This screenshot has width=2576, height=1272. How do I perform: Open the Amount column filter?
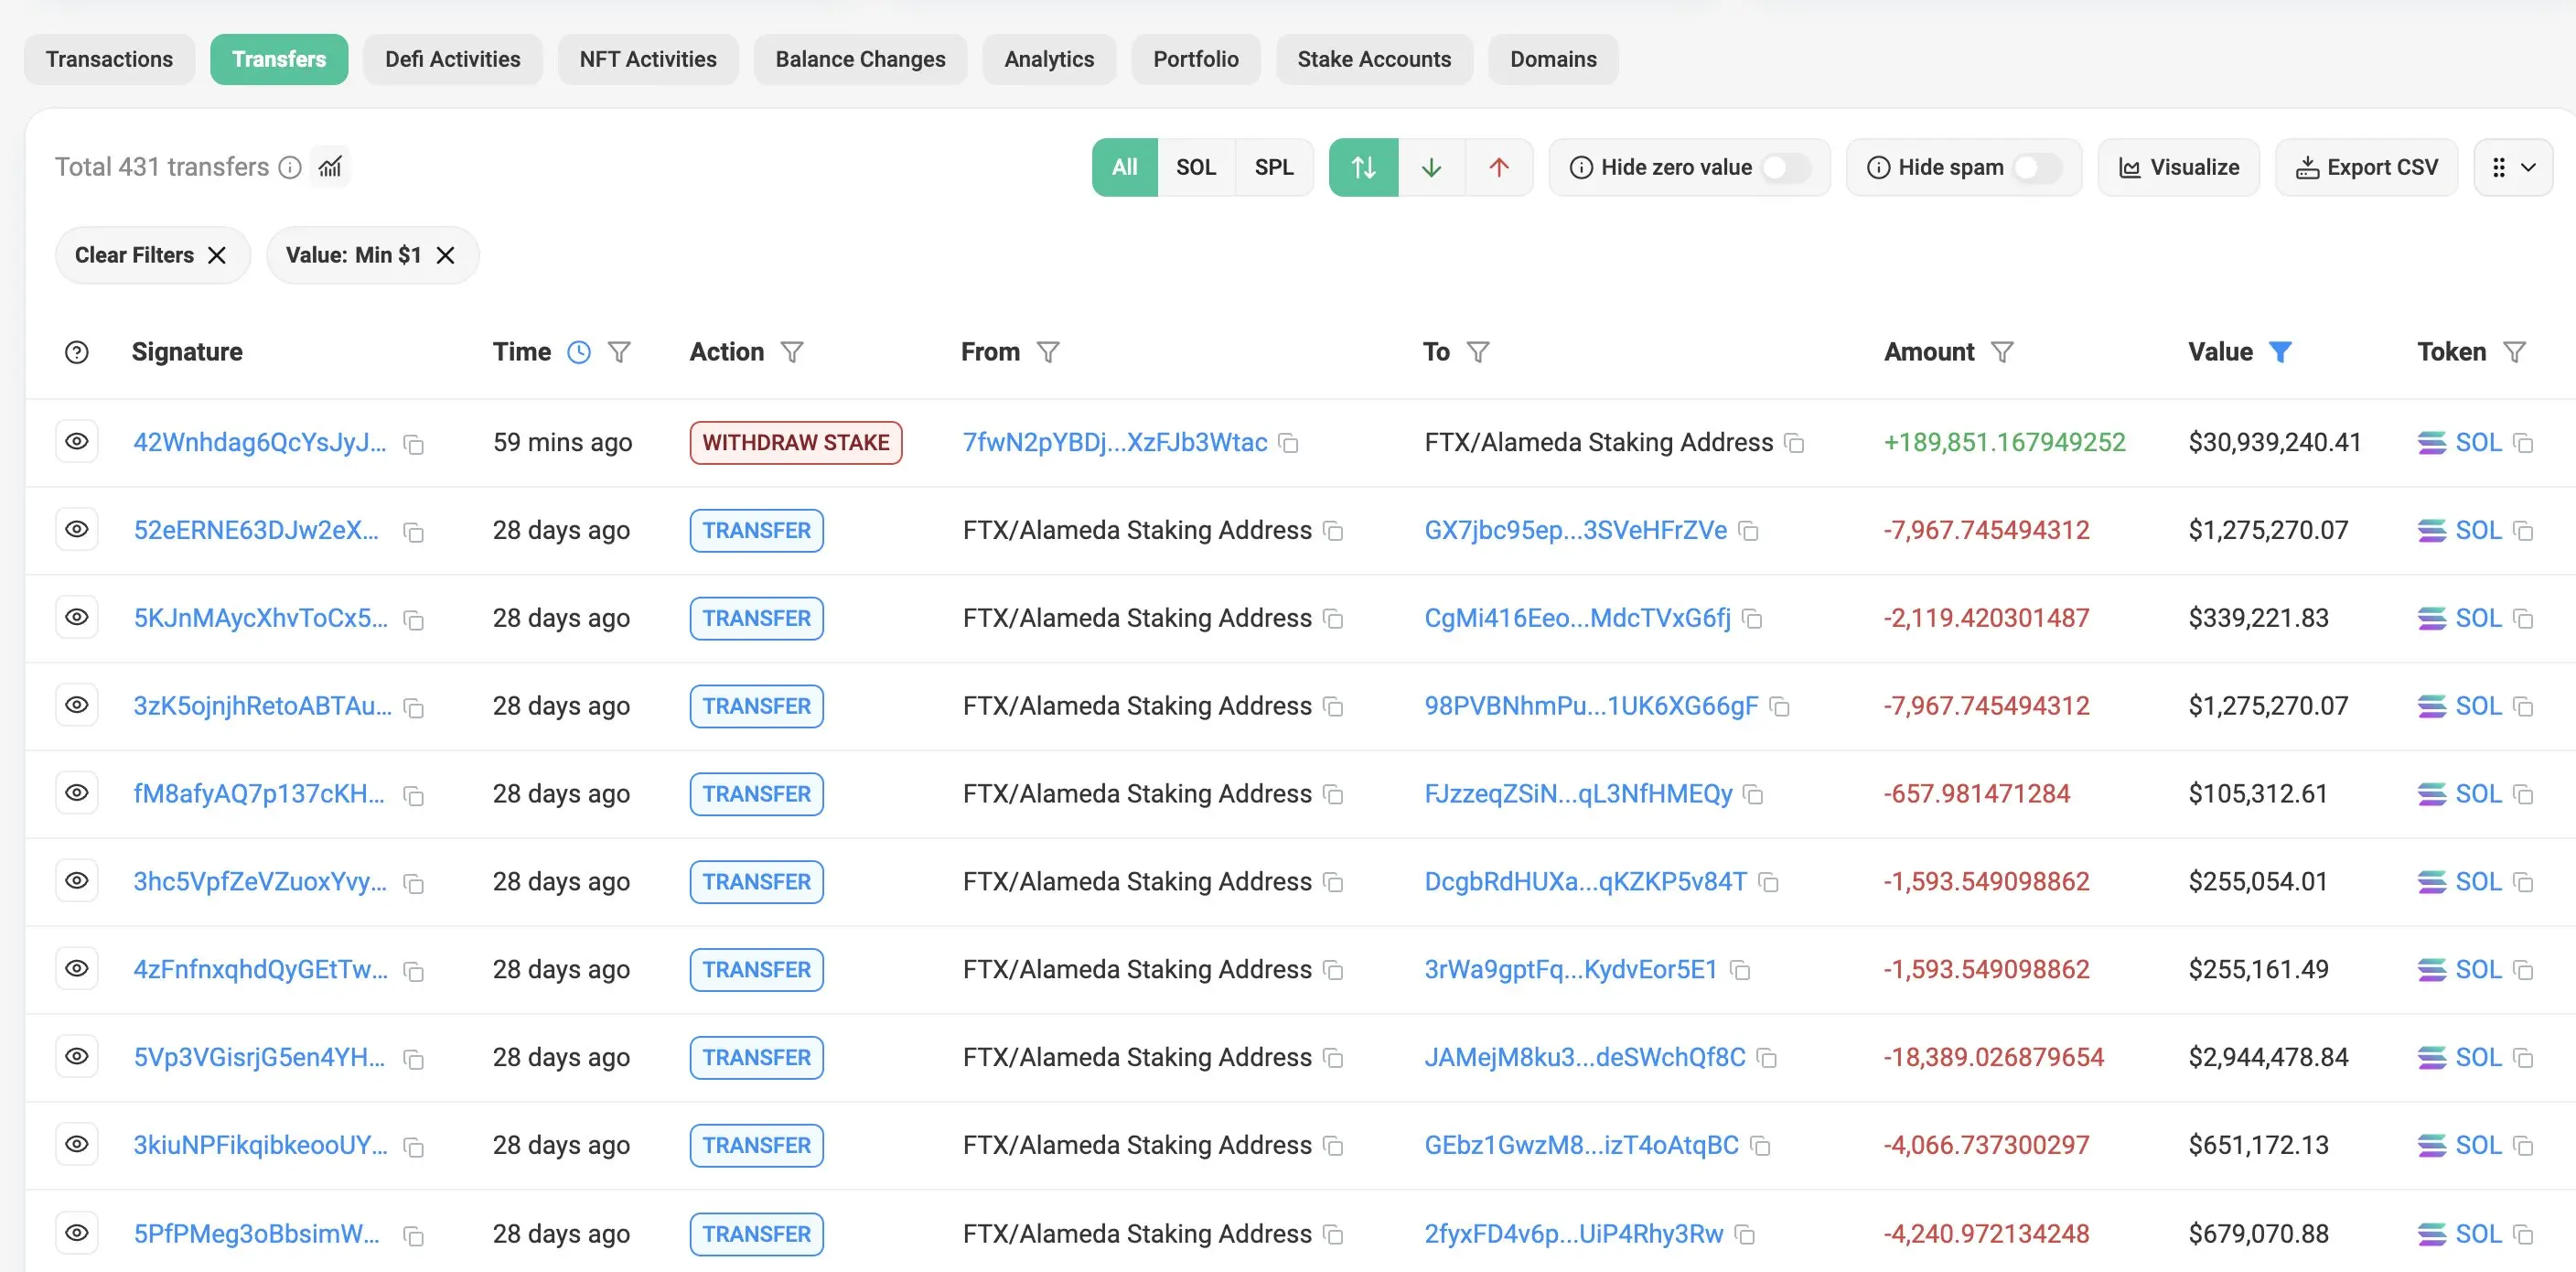2001,352
